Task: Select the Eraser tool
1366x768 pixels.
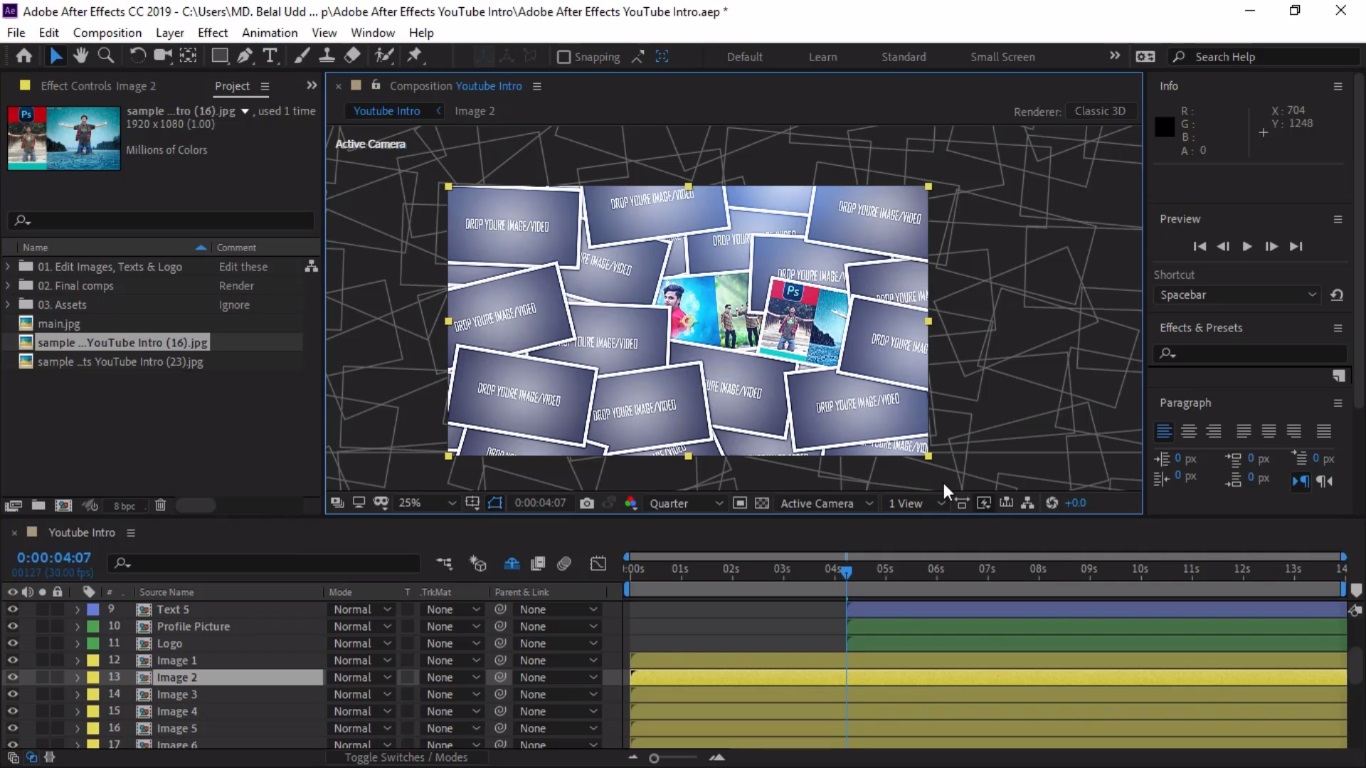Action: coord(352,56)
